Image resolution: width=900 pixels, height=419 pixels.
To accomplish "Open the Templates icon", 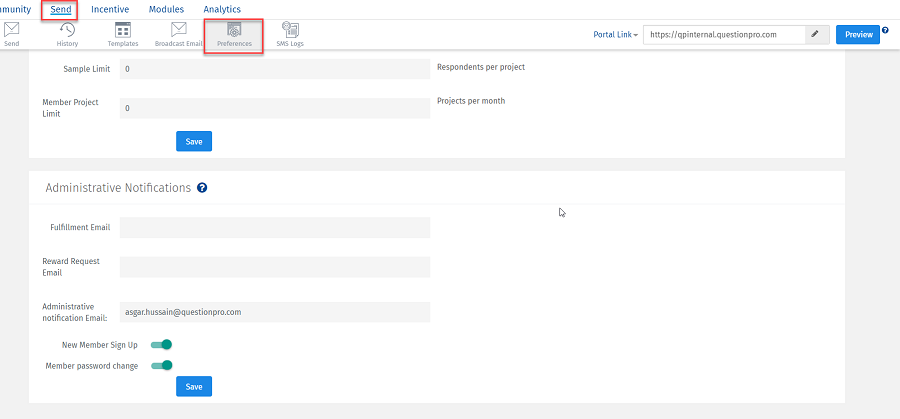I will click(123, 31).
